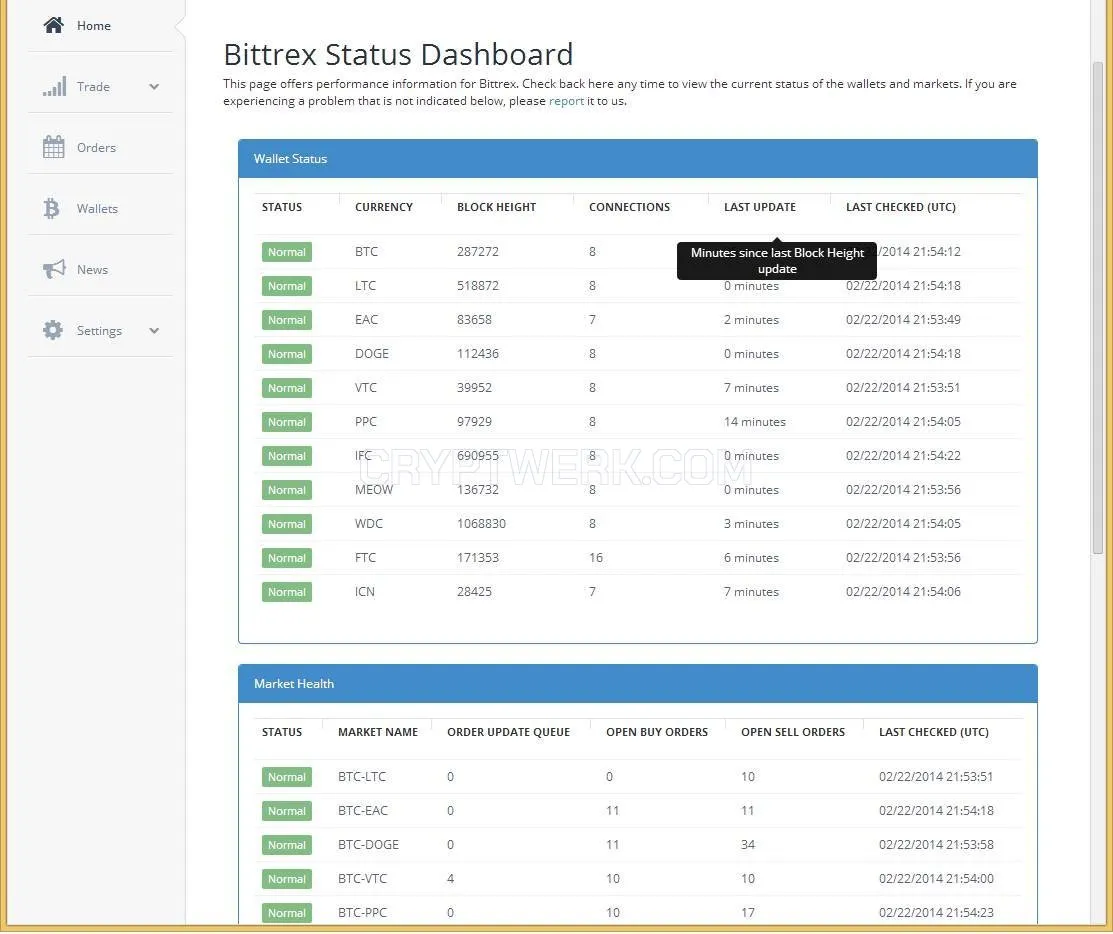Image resolution: width=1113 pixels, height=934 pixels.
Task: Click timestamp 02/22/2014 21:53:58
Action: [x=936, y=845]
